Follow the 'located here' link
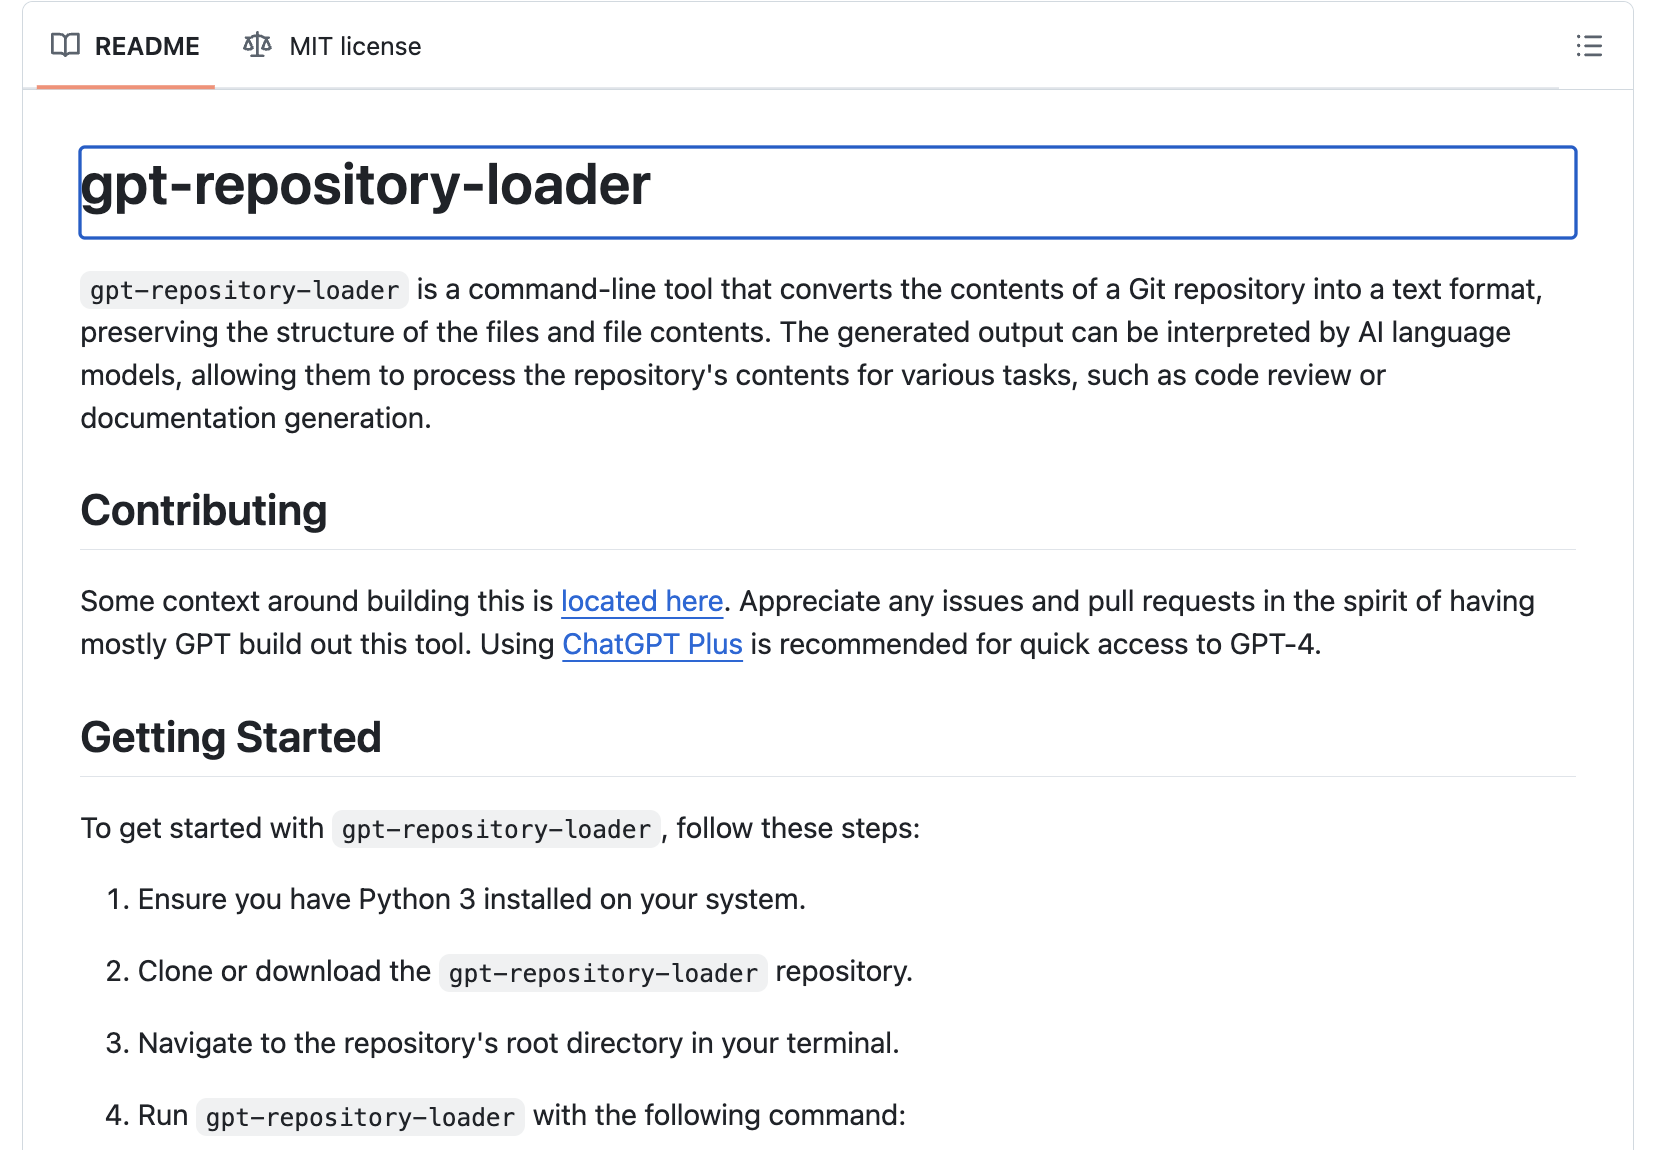The image size is (1654, 1150). pos(642,601)
